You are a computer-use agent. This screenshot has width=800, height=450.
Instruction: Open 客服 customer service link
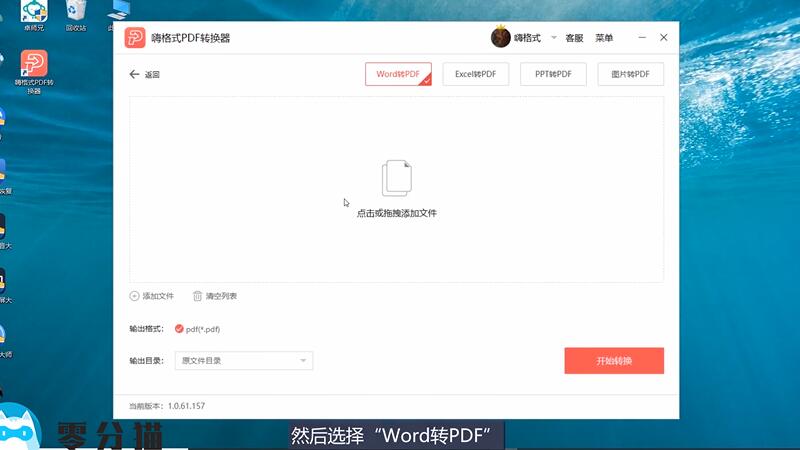point(574,38)
